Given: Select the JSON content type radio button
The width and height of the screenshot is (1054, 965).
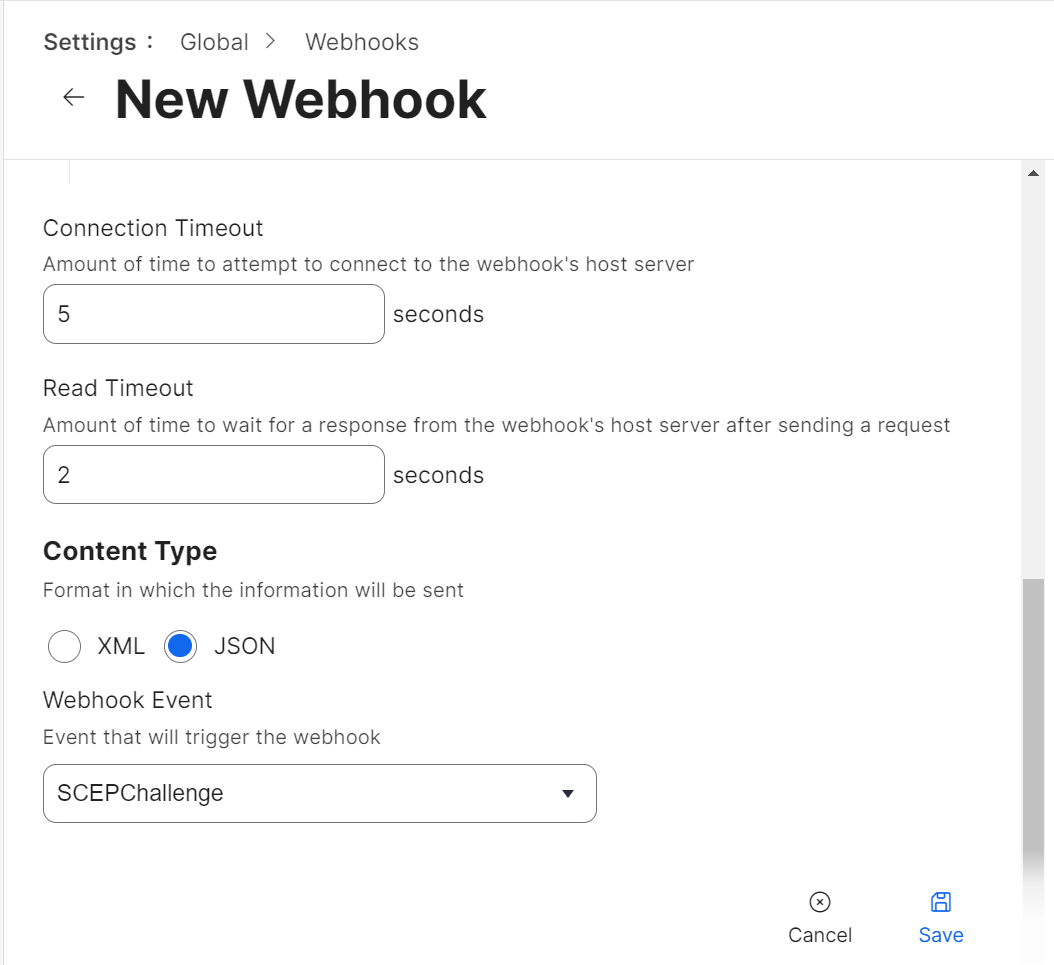Looking at the screenshot, I should (x=181, y=646).
